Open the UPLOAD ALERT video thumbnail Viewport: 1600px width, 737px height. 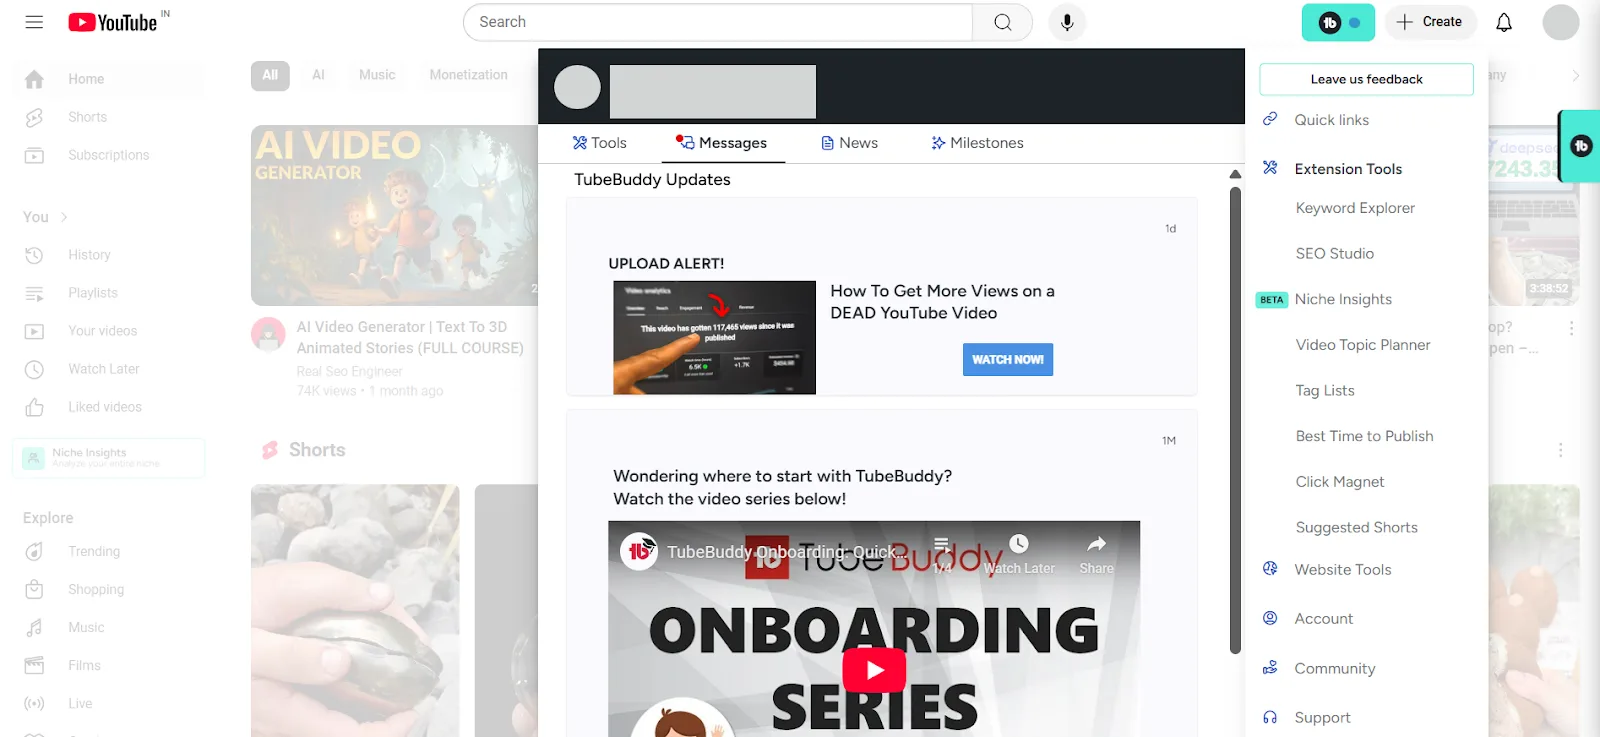tap(714, 337)
